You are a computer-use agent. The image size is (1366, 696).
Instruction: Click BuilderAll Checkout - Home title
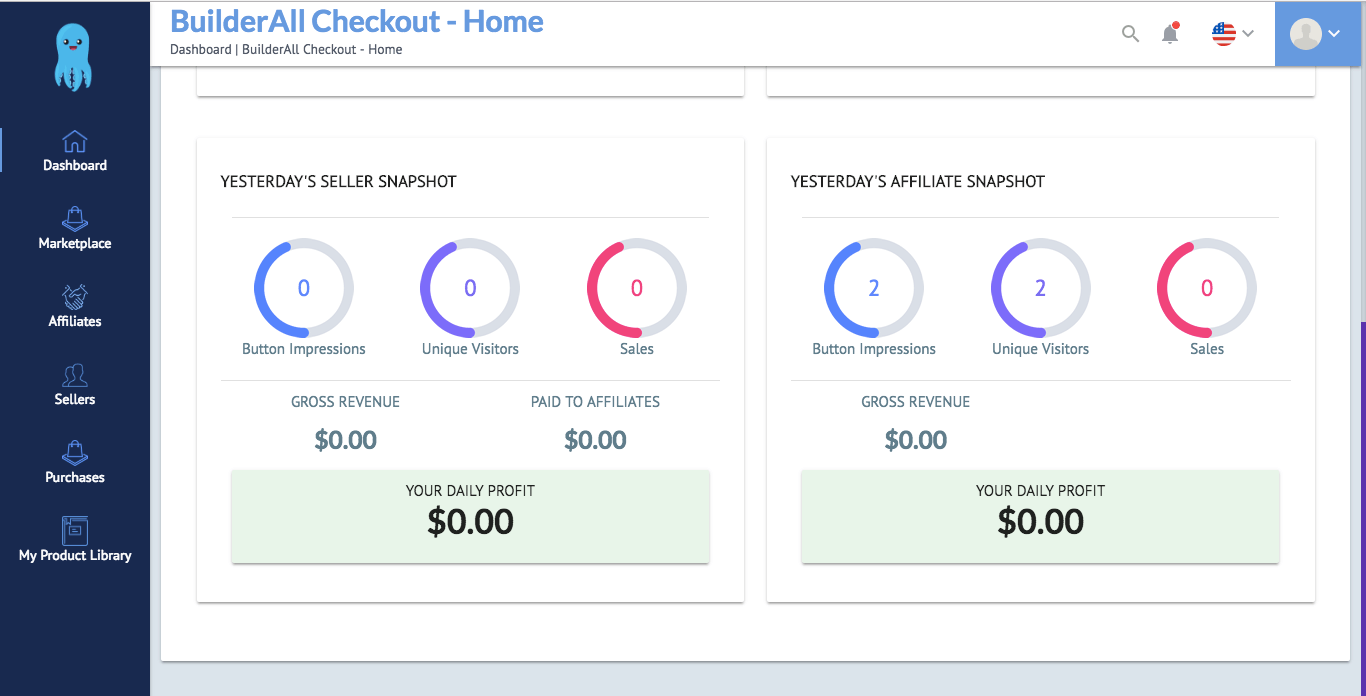coord(357,21)
